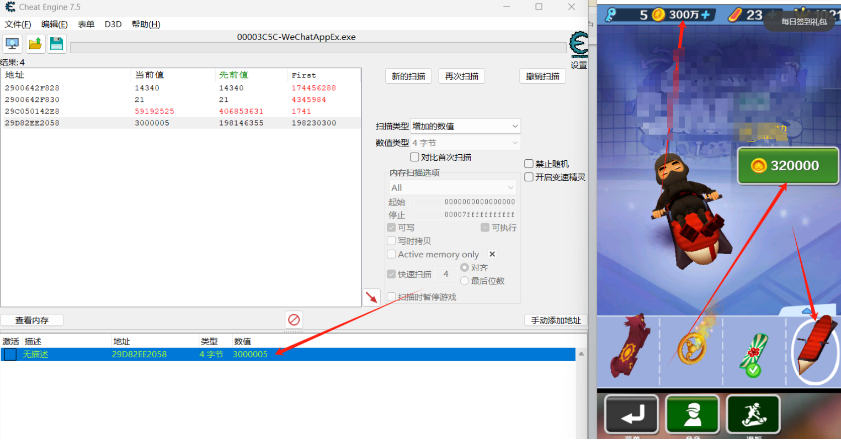The height and width of the screenshot is (440, 841).
Task: Open a cheat table folder icon
Action: 35,43
